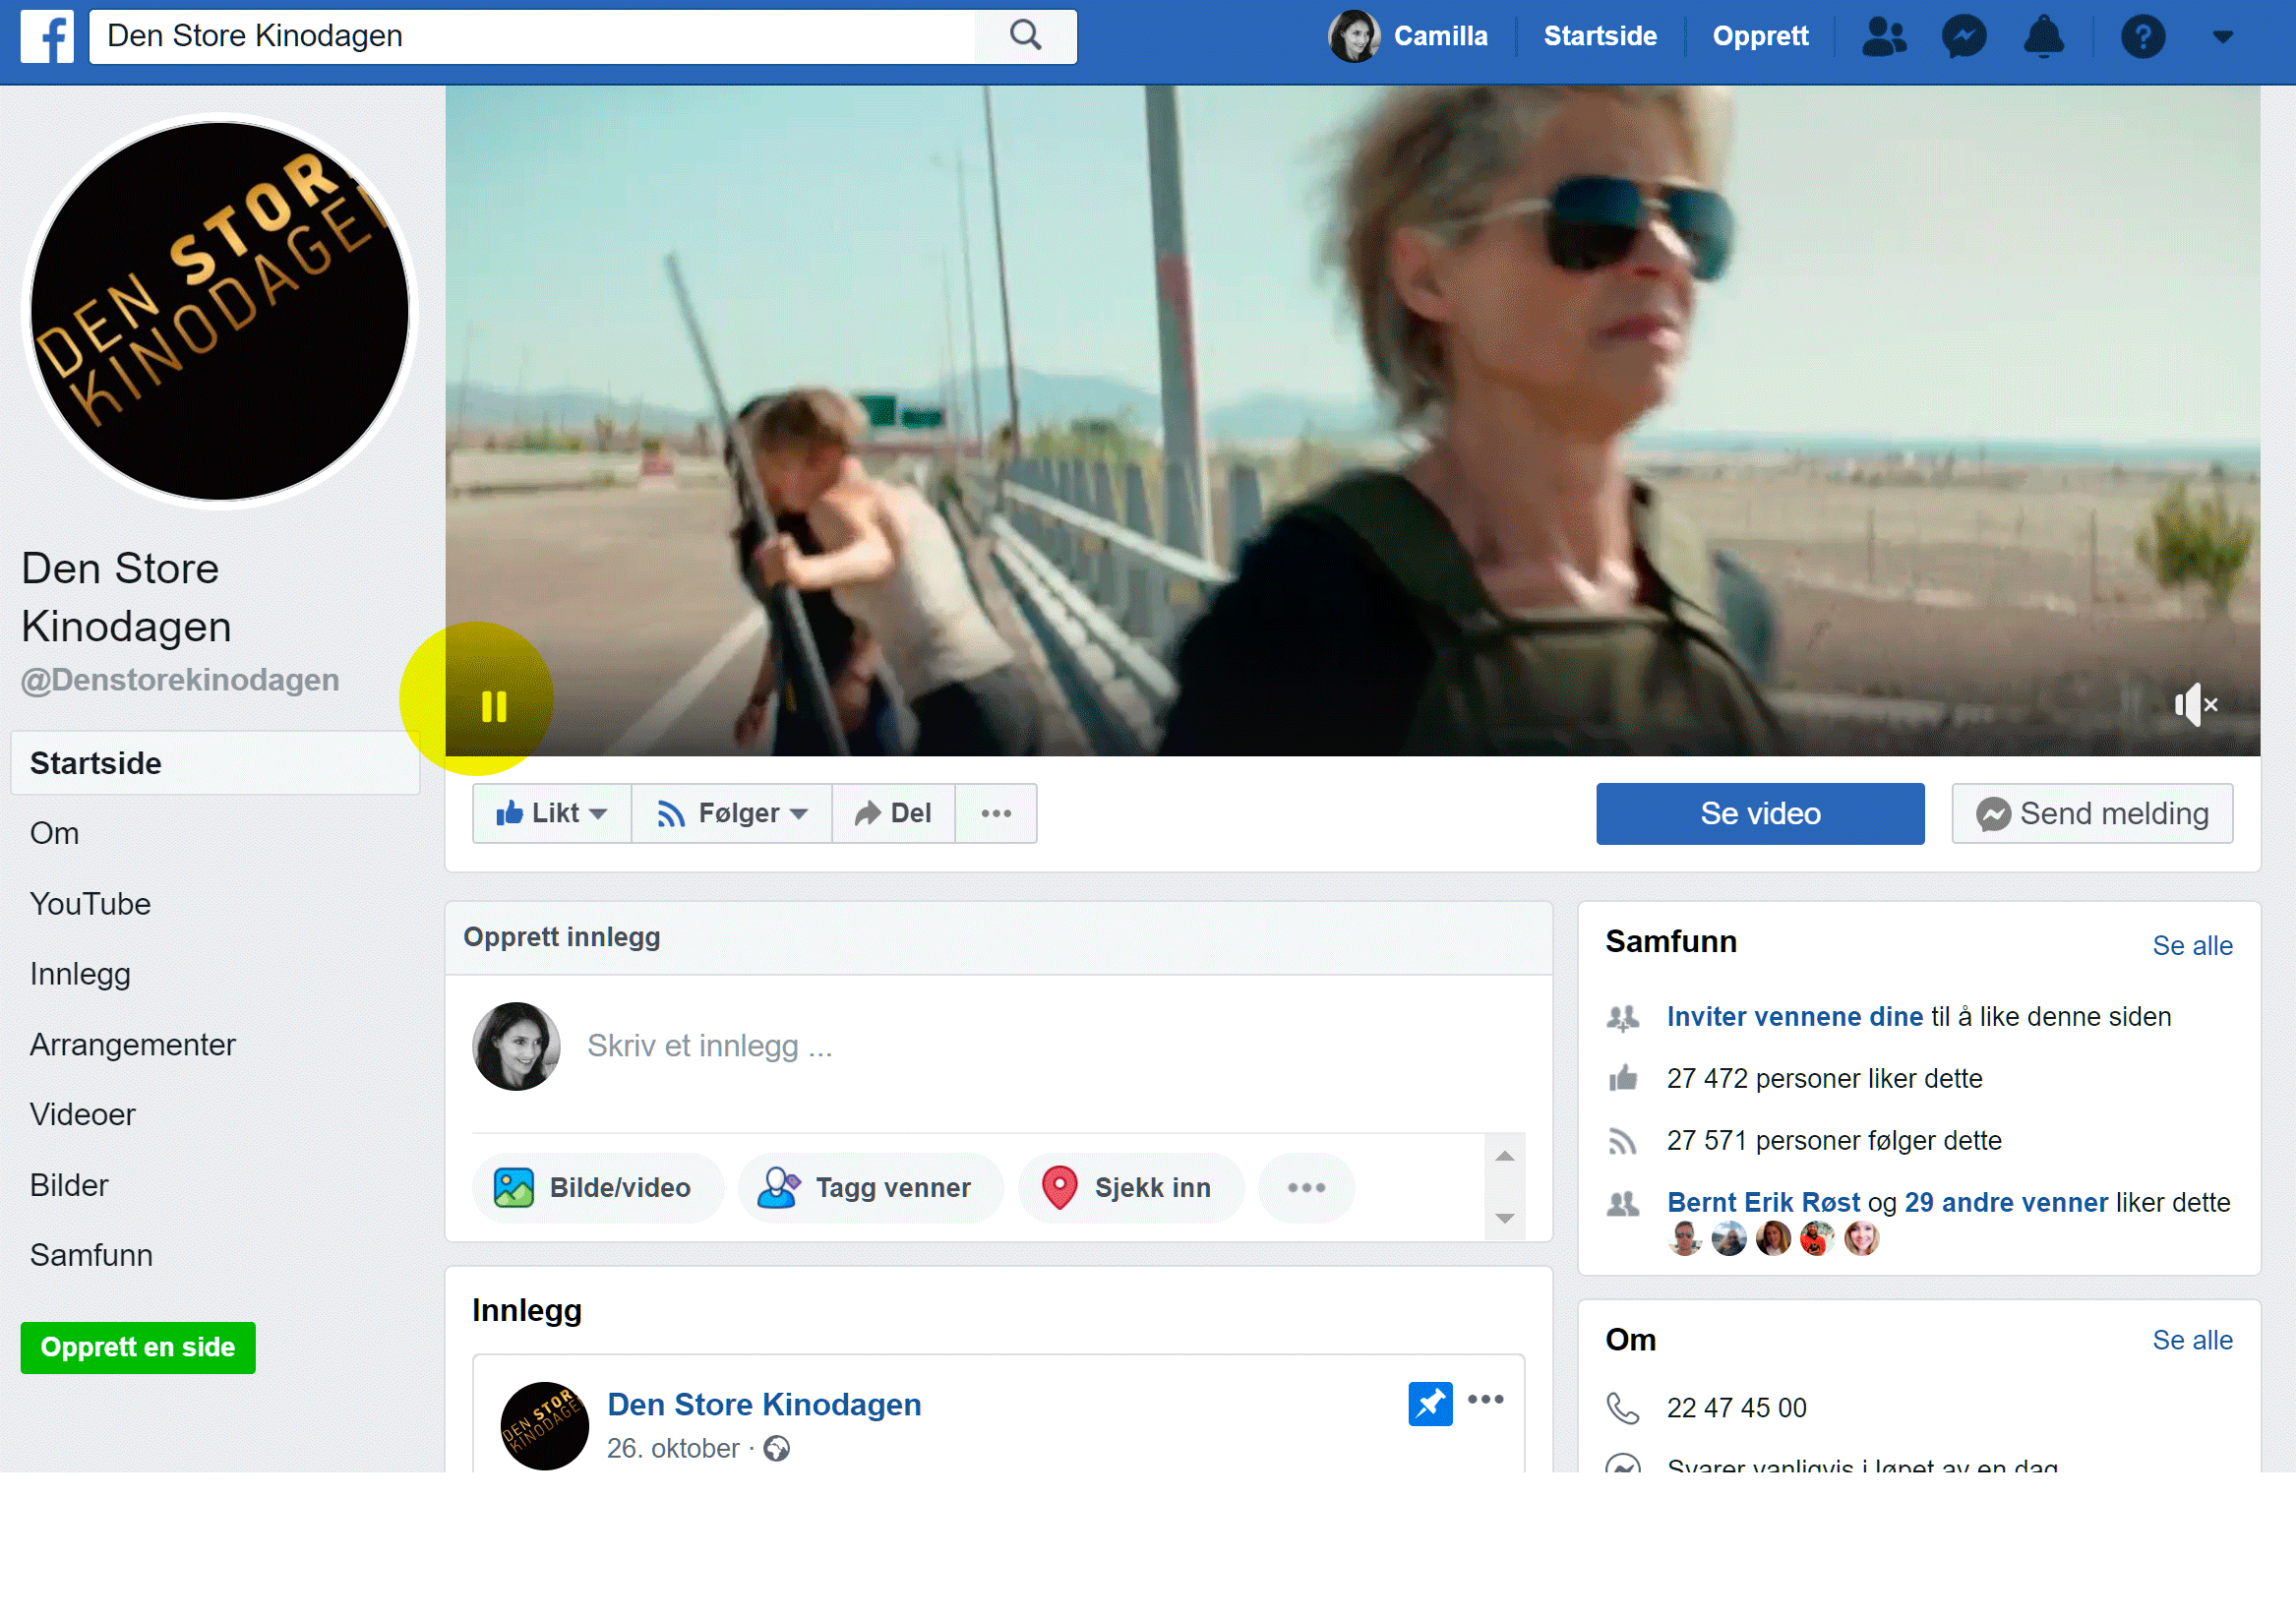Open the YouTube sidebar tab

pos(90,903)
